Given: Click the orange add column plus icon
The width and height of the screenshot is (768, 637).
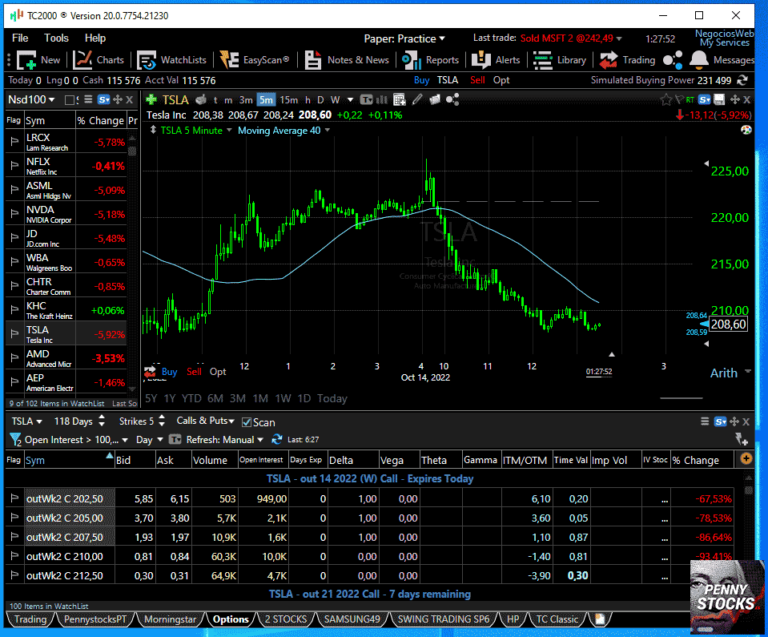Looking at the screenshot, I should coord(745,459).
